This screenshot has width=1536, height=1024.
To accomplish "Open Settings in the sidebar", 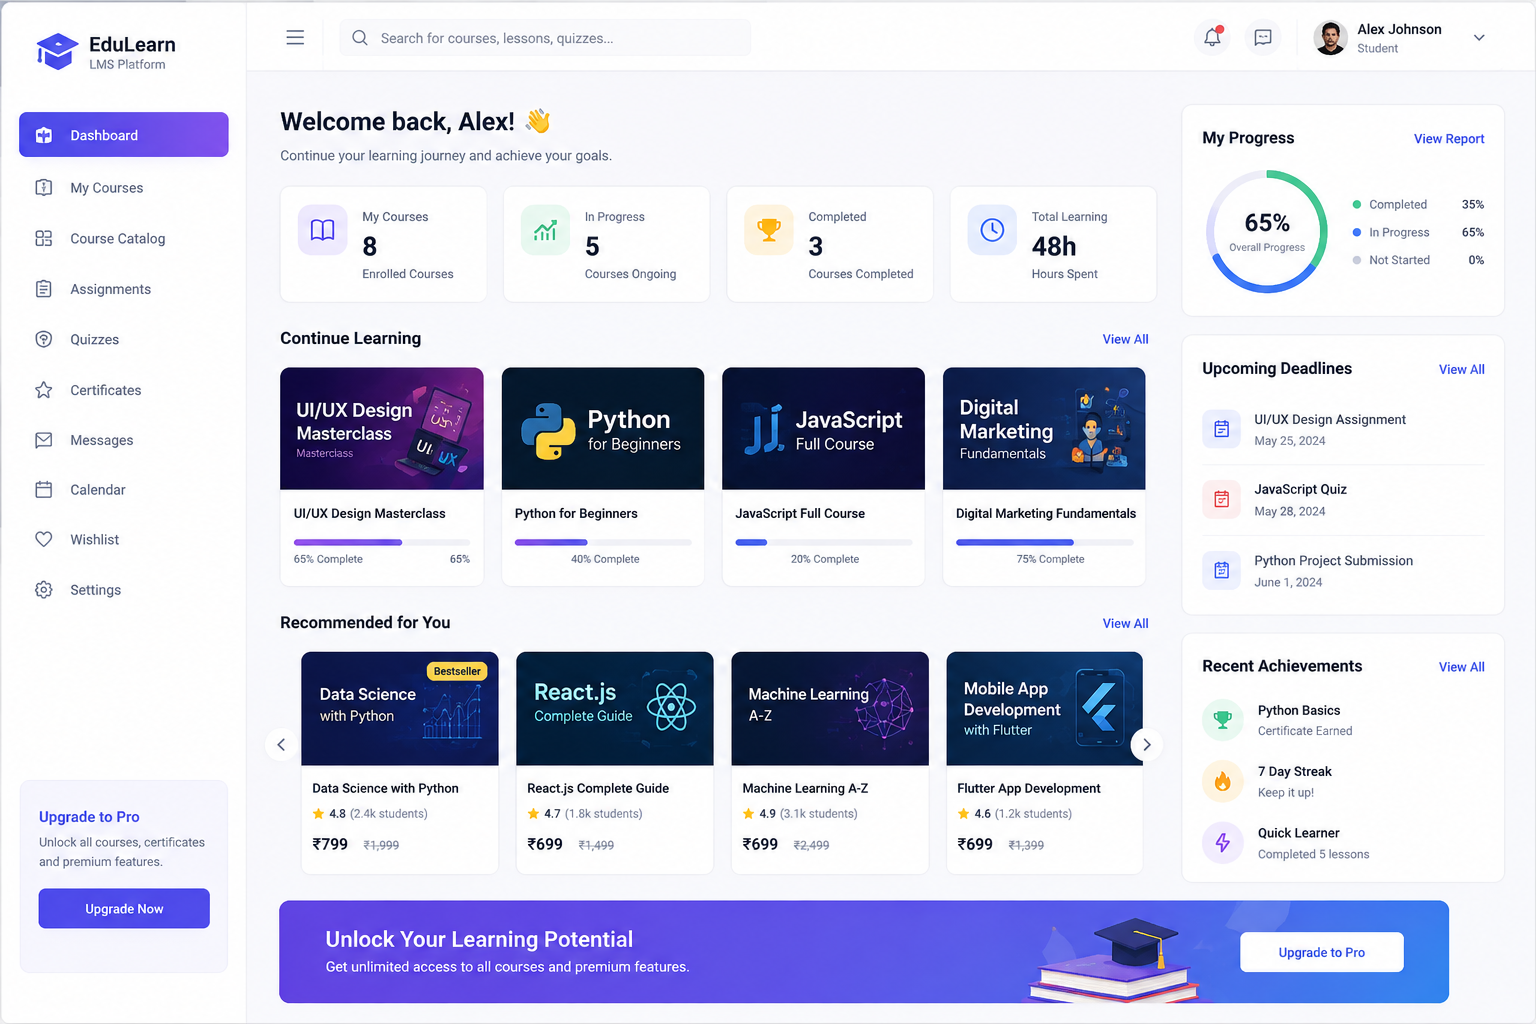I will pyautogui.click(x=124, y=590).
